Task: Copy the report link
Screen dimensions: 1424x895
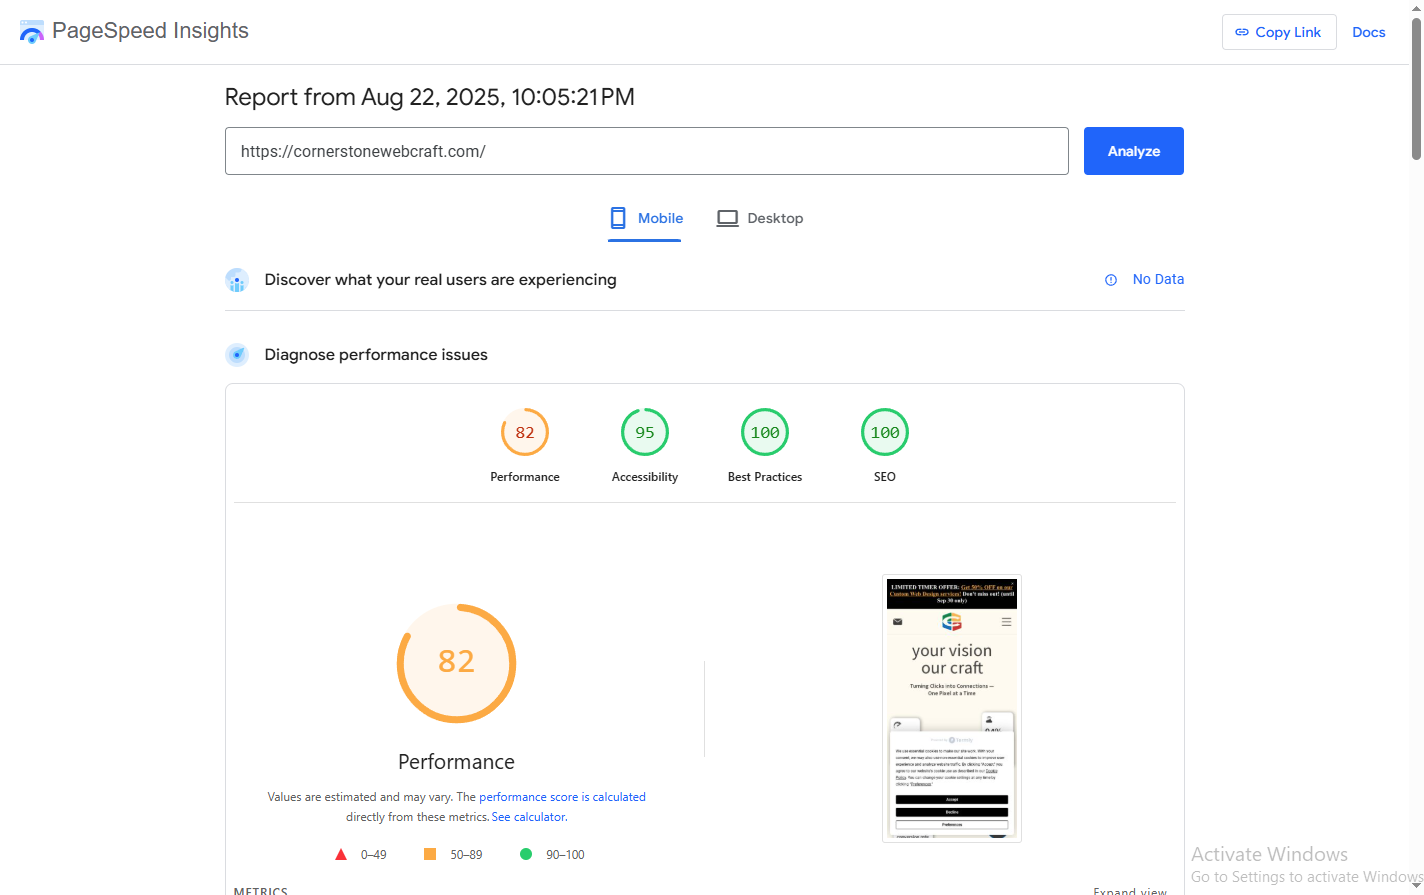Action: click(x=1279, y=32)
